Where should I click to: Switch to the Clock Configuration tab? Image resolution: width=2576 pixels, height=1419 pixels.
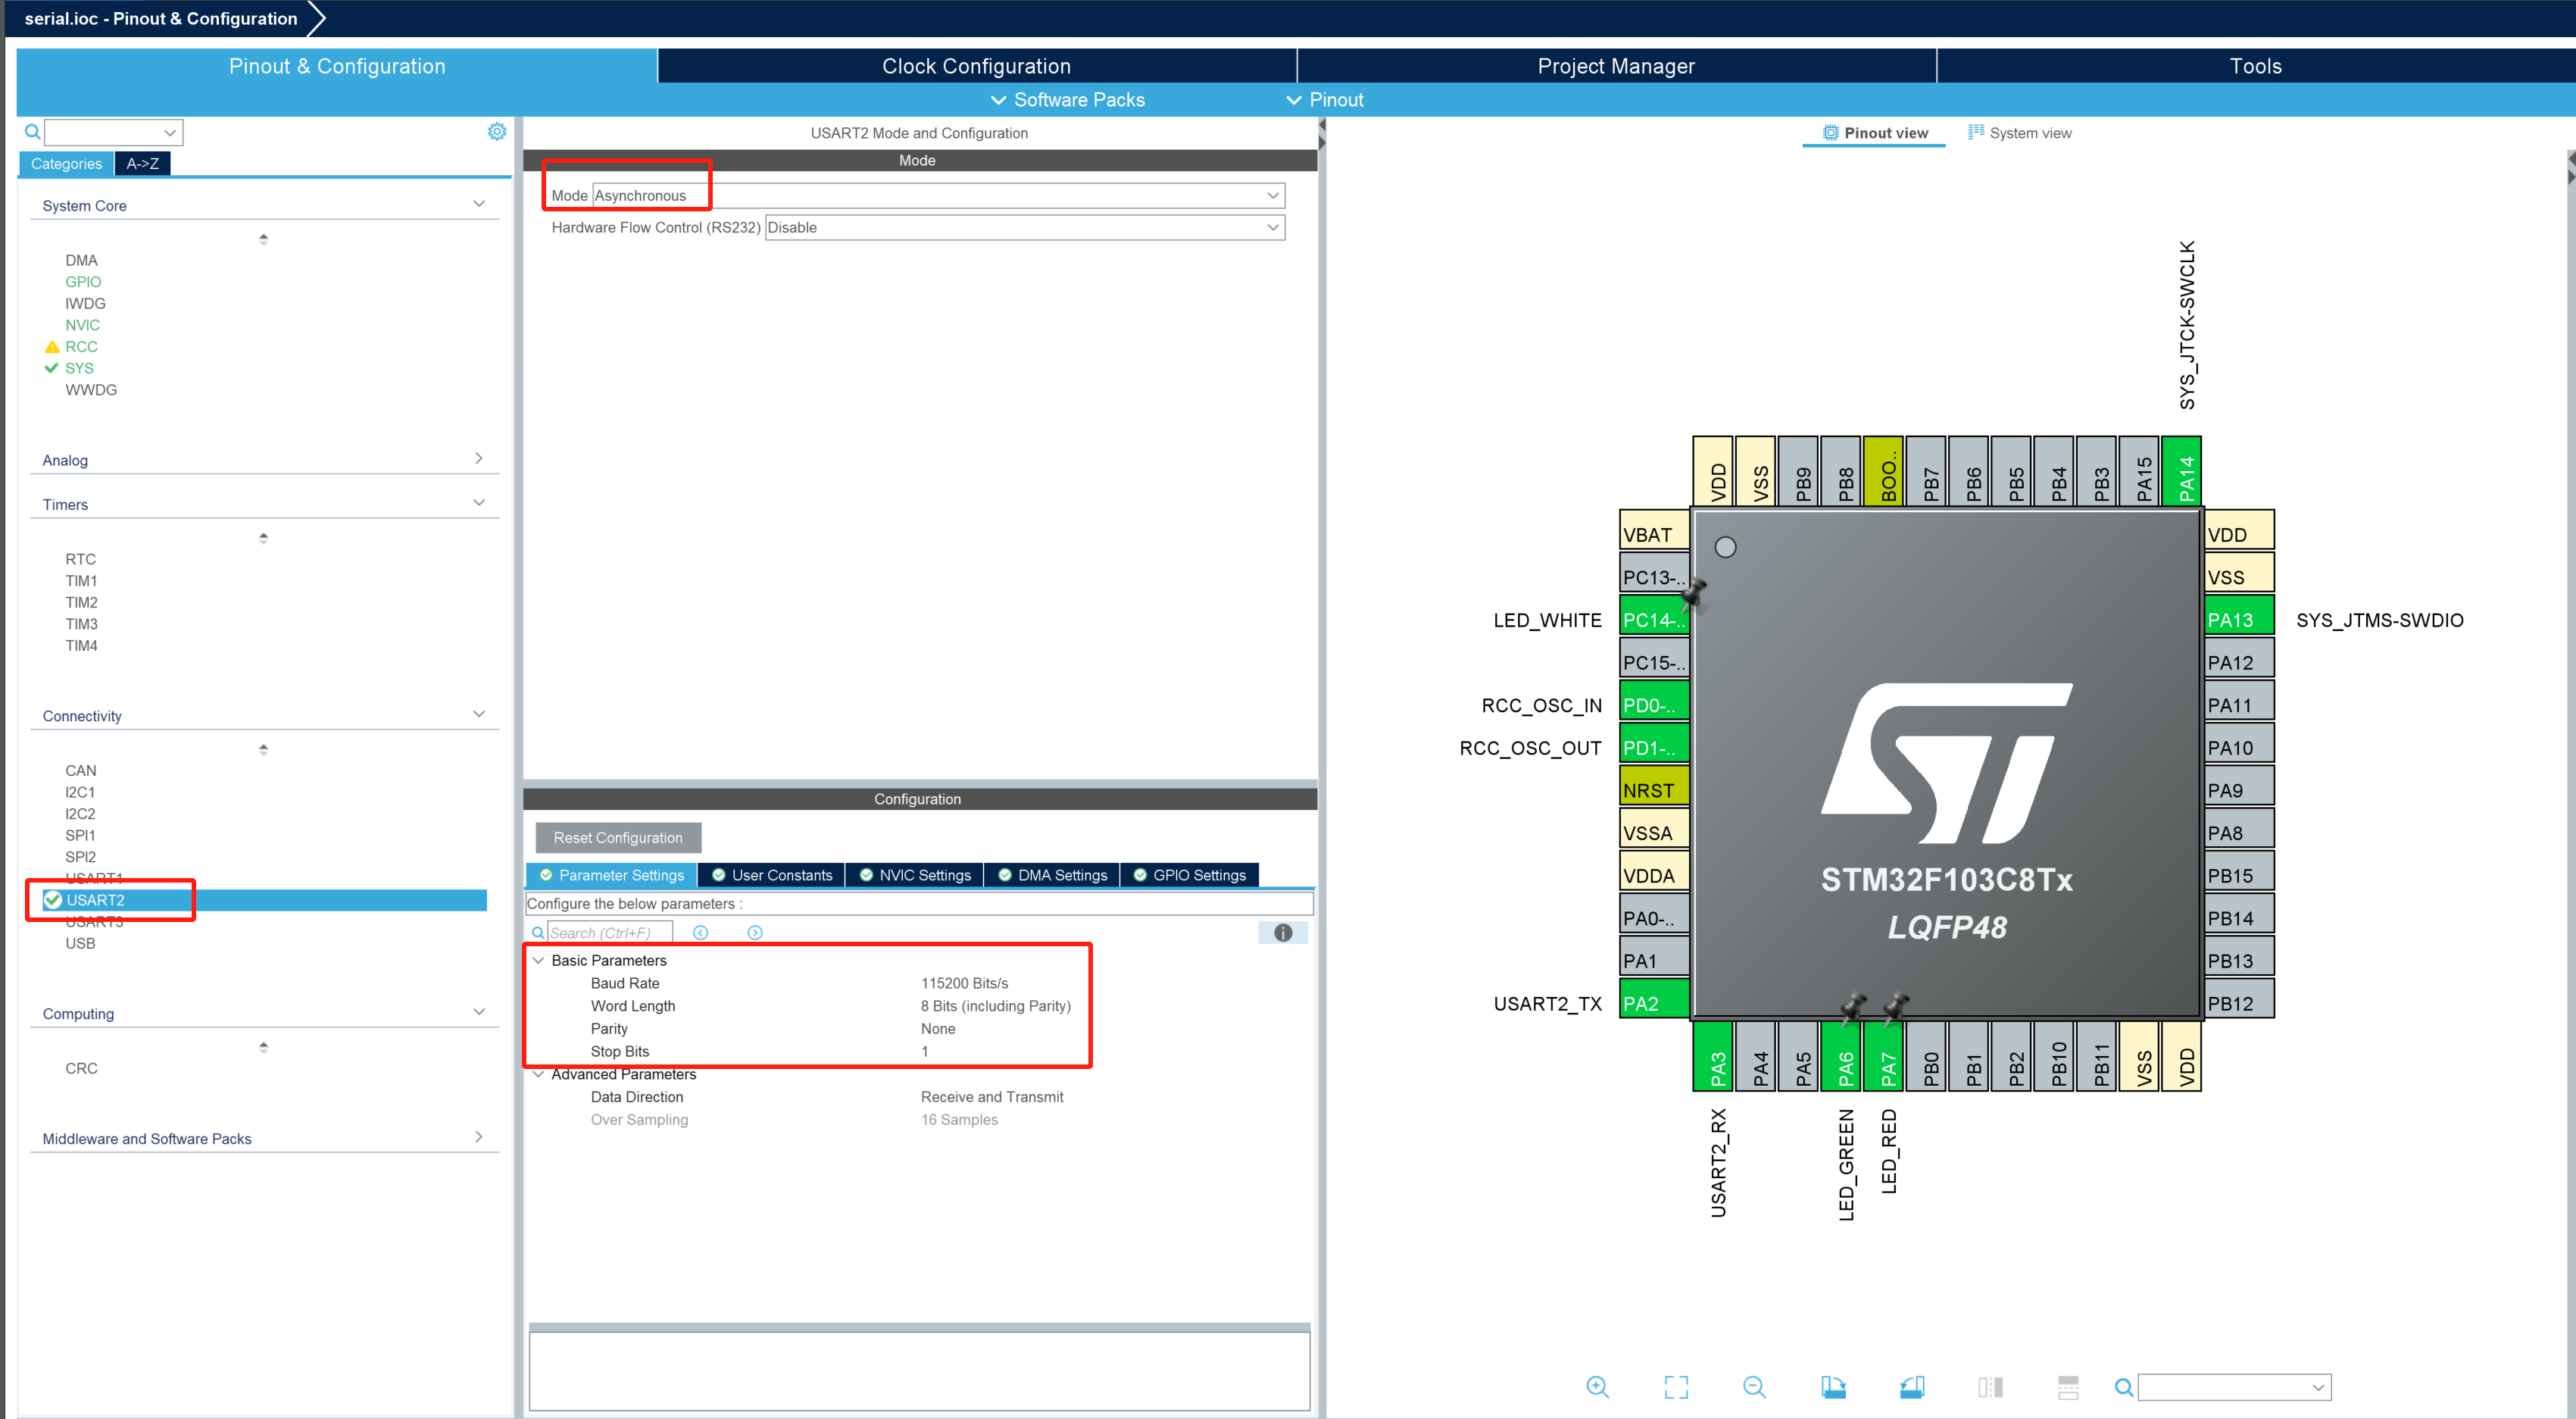[976, 65]
